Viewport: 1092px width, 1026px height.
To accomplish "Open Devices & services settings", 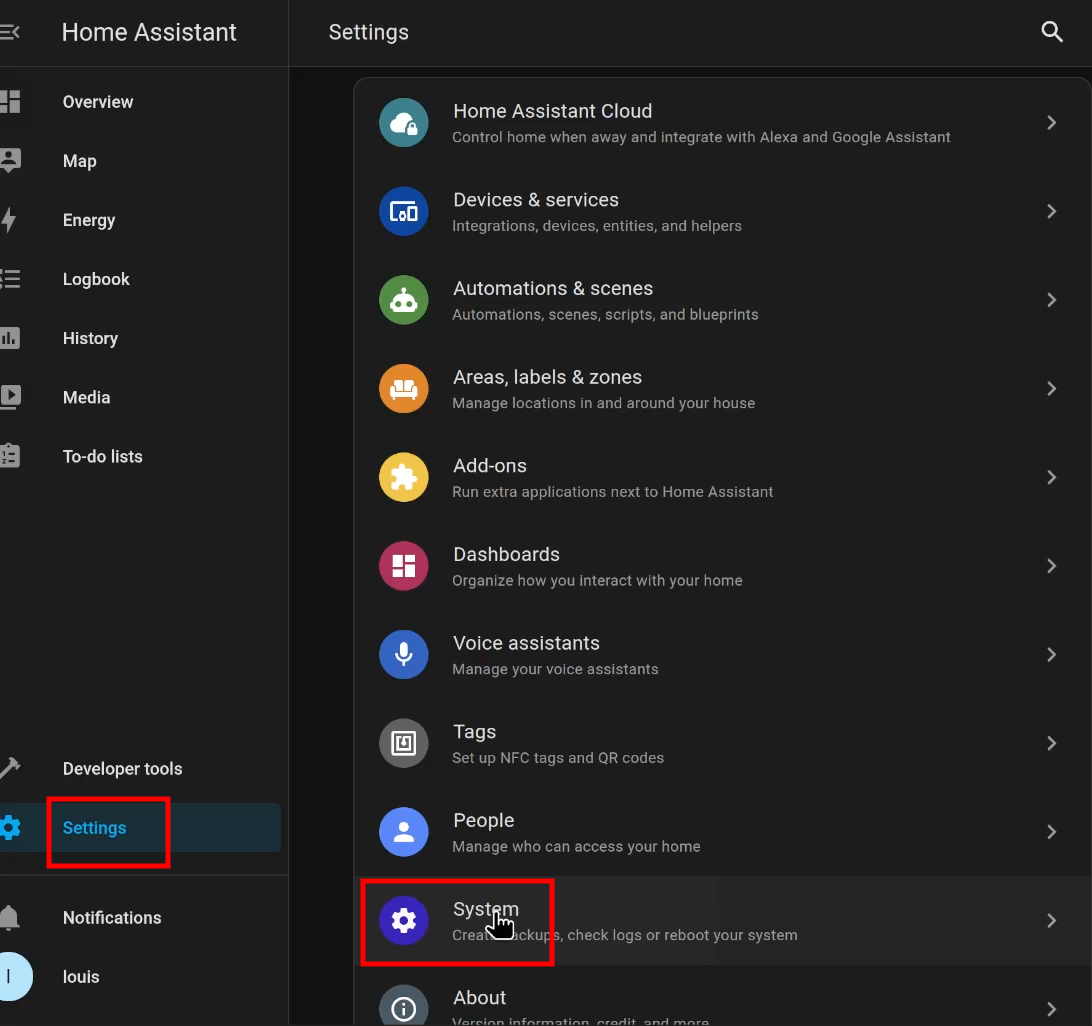I will point(722,211).
